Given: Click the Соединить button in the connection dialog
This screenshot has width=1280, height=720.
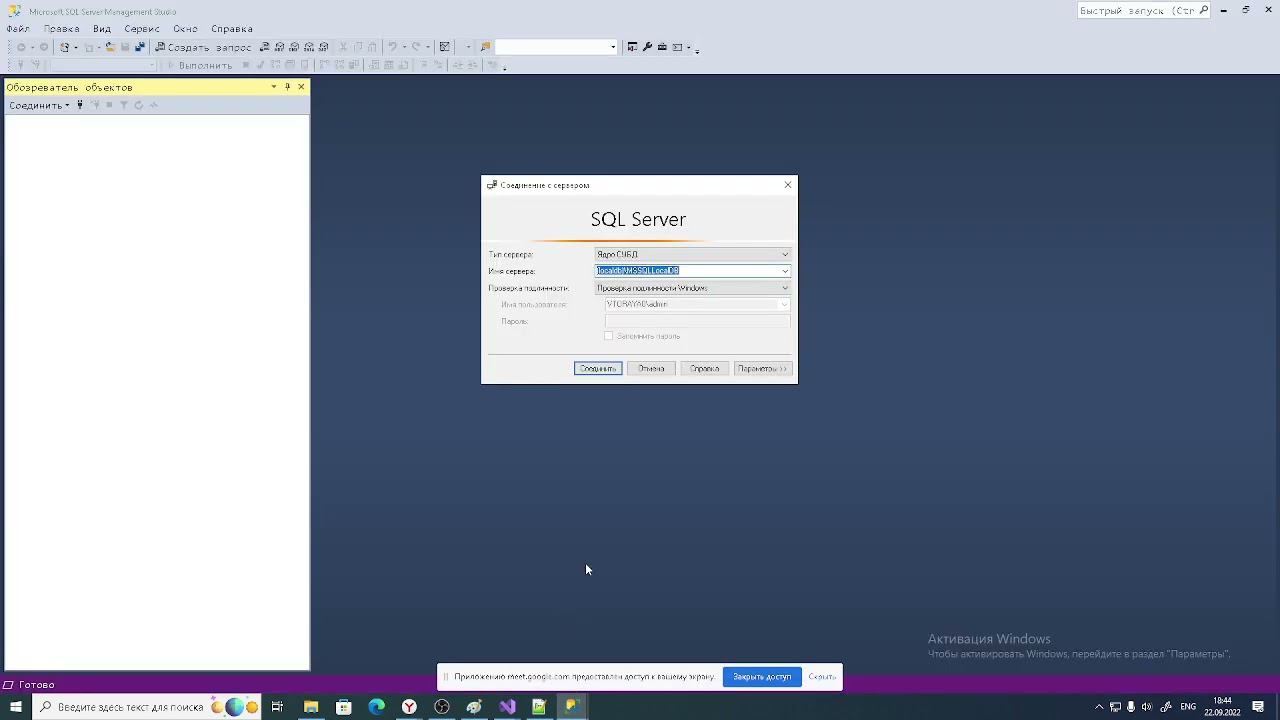Looking at the screenshot, I should [598, 368].
